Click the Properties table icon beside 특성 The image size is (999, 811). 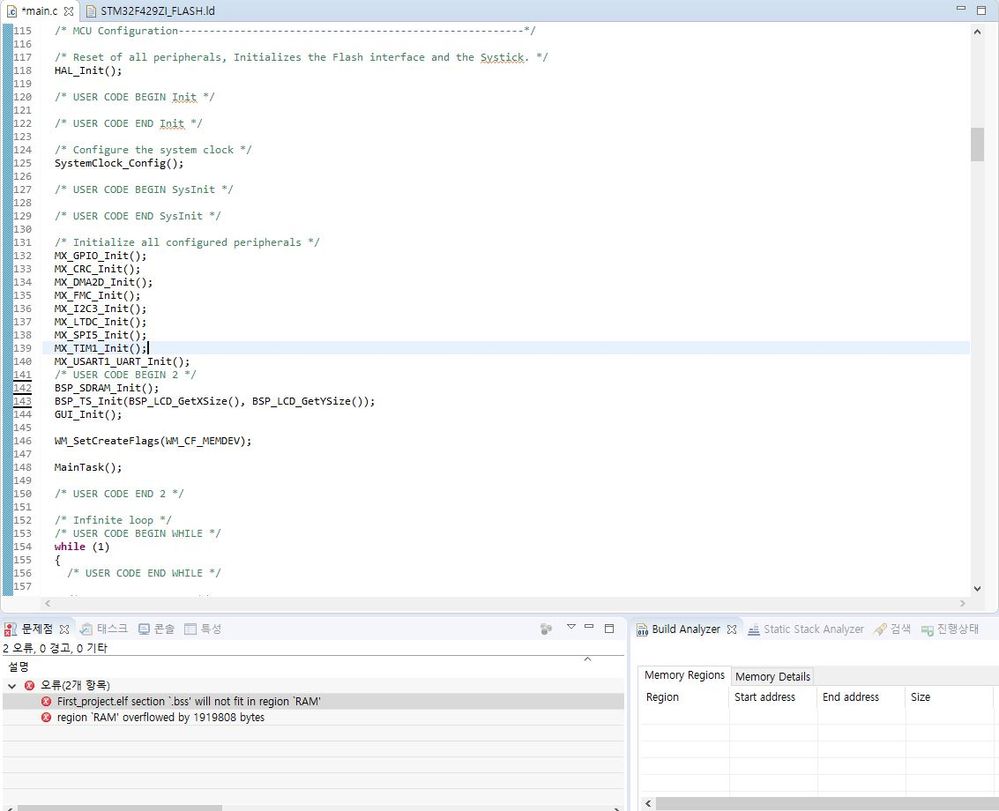point(190,629)
